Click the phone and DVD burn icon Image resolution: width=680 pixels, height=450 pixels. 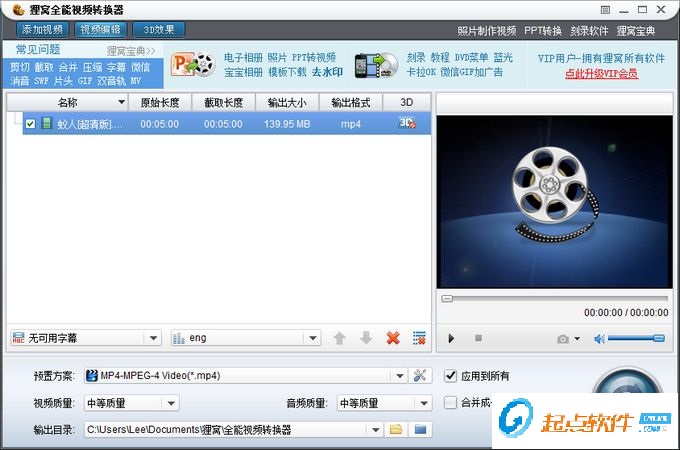click(376, 65)
